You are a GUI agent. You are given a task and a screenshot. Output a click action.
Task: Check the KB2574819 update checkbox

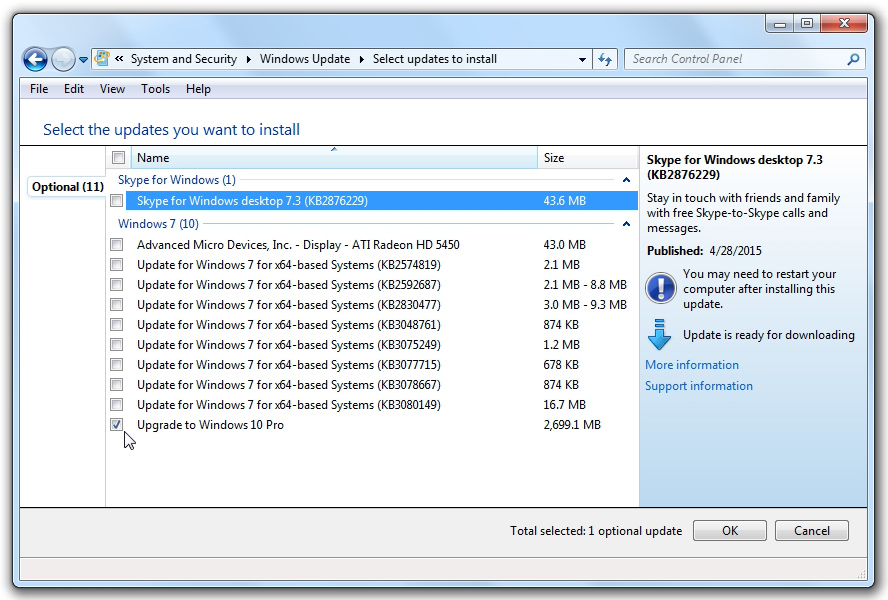pos(117,265)
